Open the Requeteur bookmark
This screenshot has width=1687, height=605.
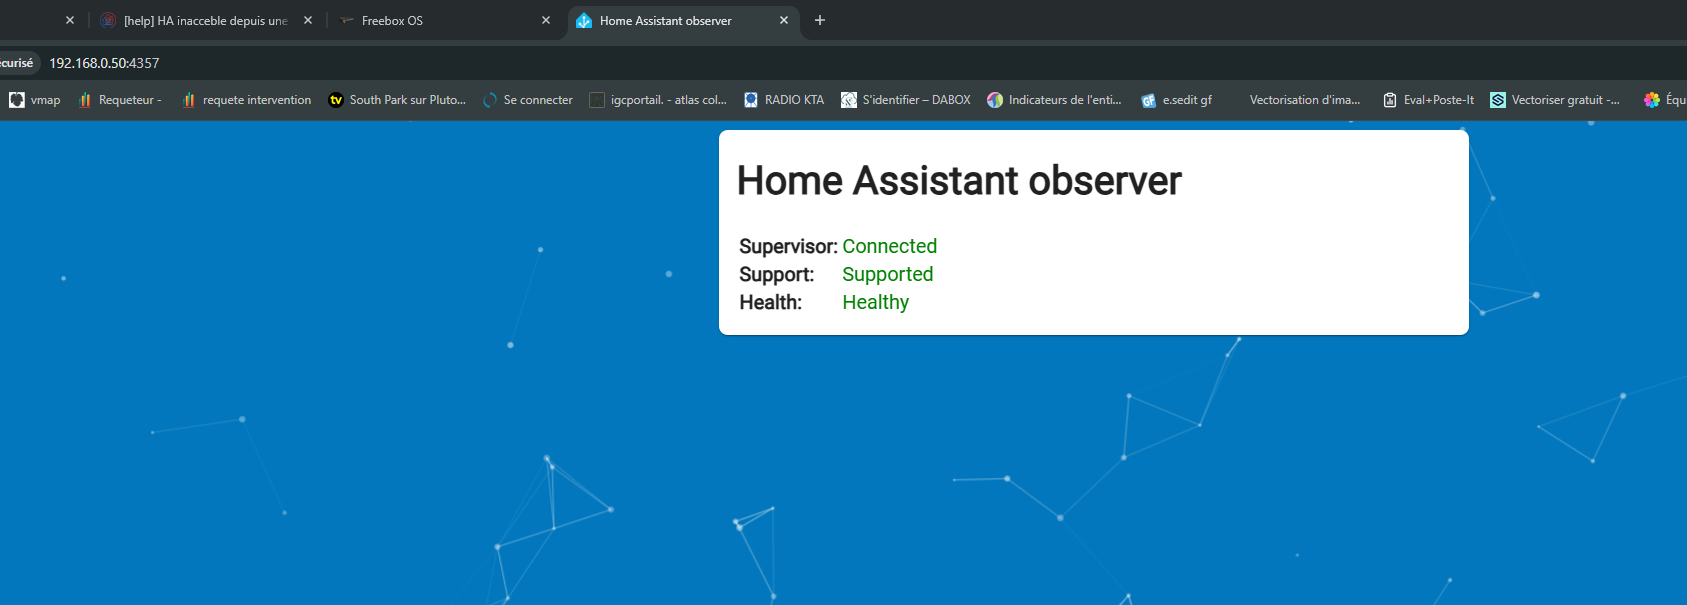click(120, 100)
